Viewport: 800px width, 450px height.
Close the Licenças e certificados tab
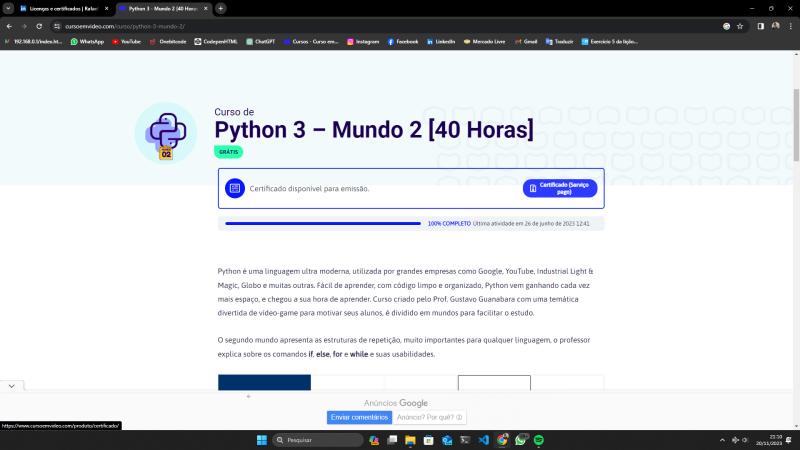[106, 9]
